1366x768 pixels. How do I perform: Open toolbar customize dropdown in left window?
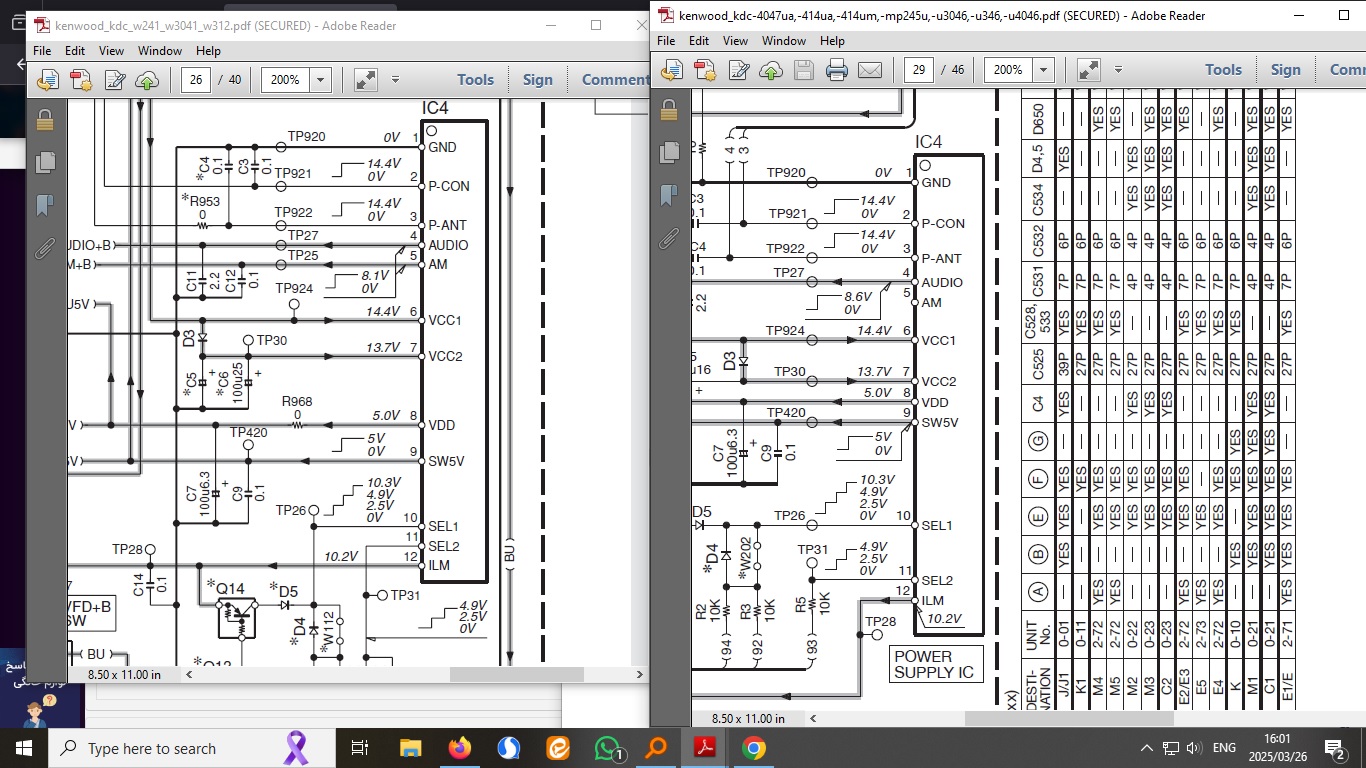tap(395, 80)
